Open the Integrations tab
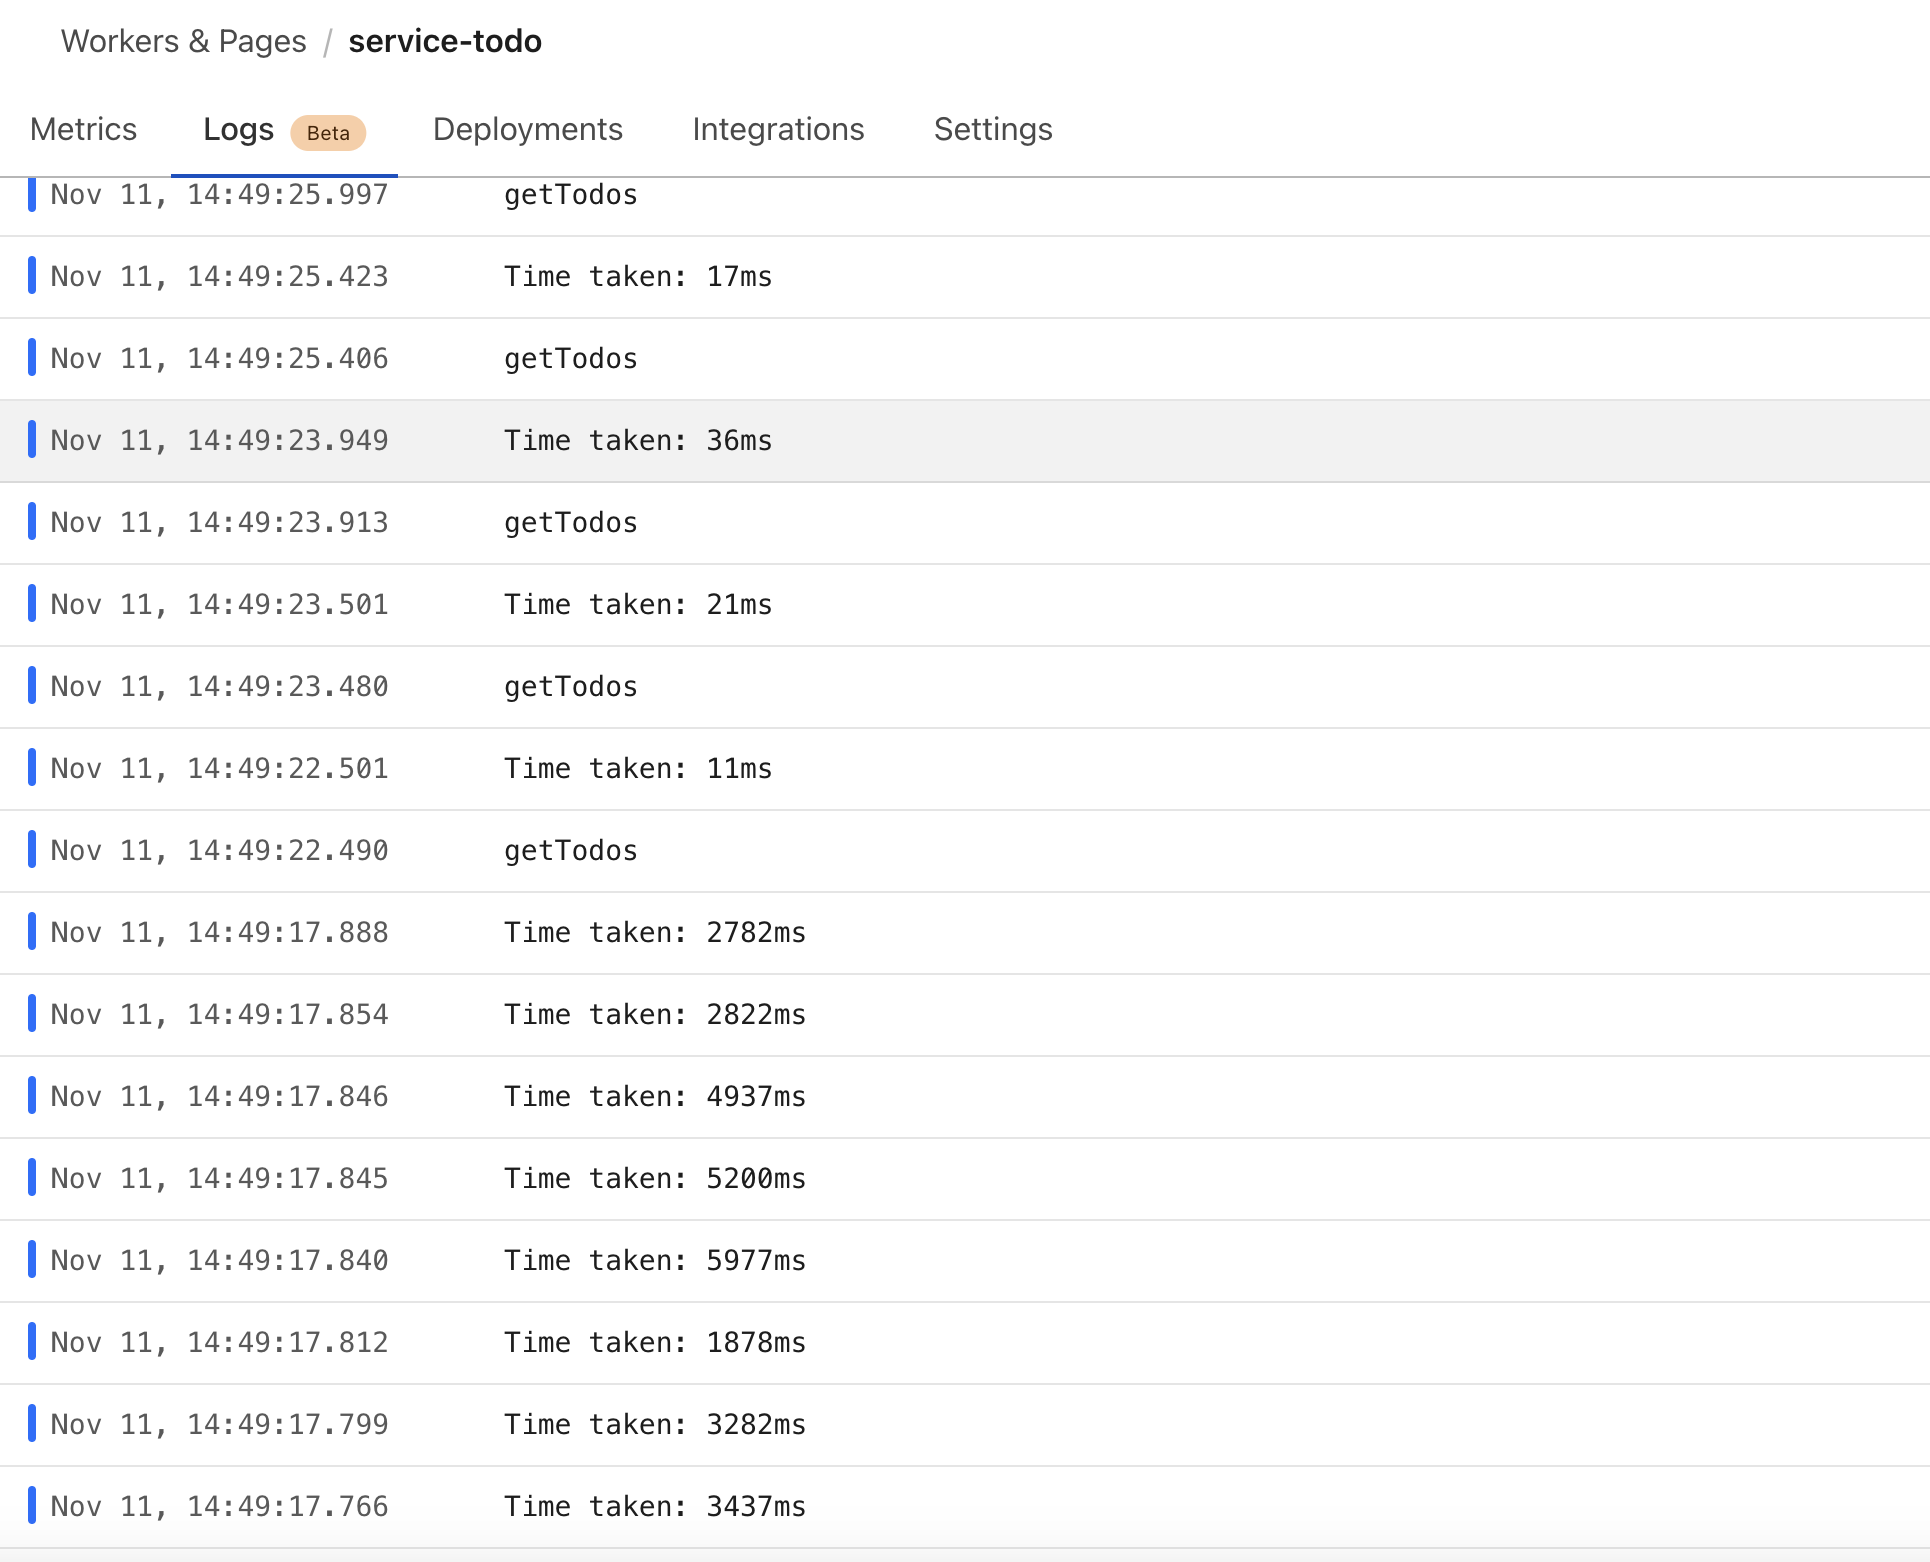The image size is (1930, 1562). [x=777, y=130]
